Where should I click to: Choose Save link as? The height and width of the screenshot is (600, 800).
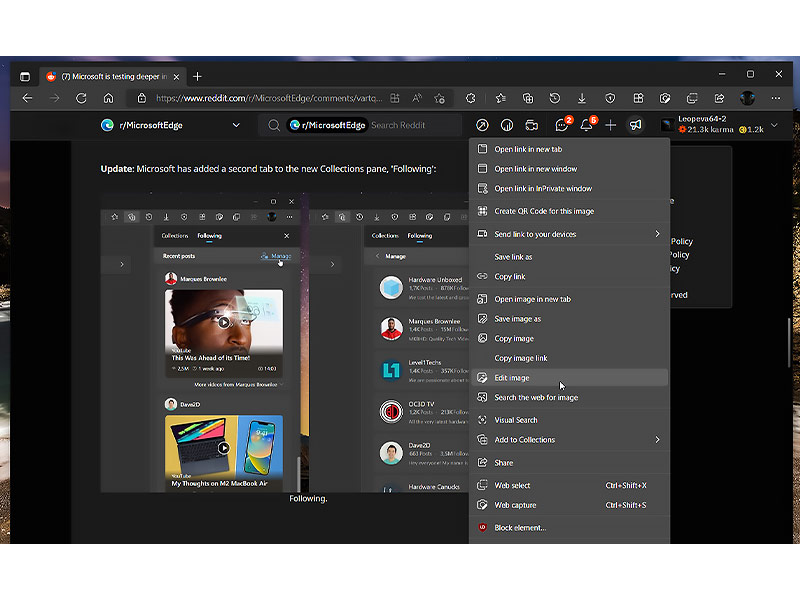point(569,257)
